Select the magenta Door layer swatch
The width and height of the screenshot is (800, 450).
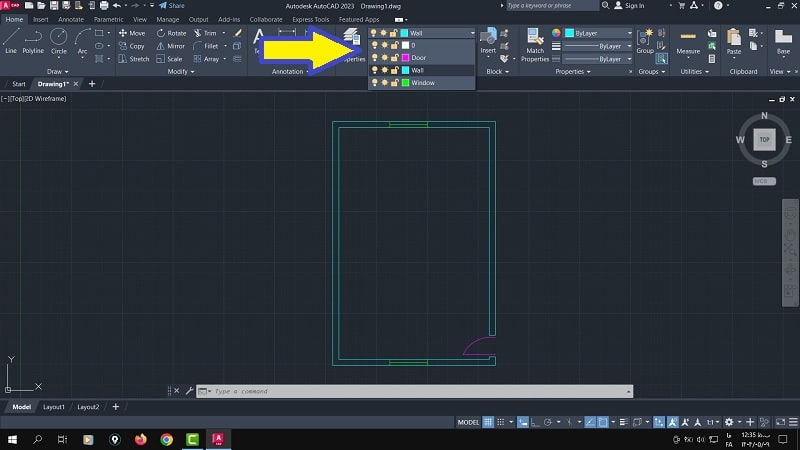pyautogui.click(x=406, y=58)
